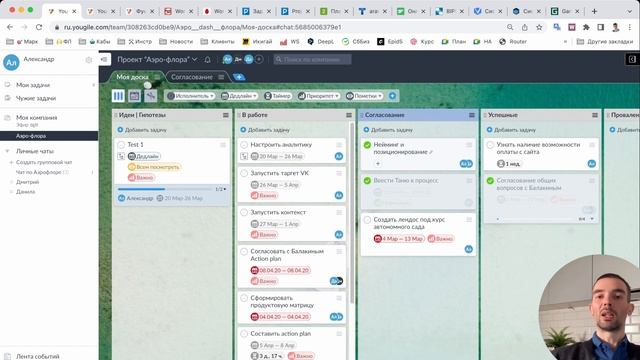Switch to the calendar view icon
The image size is (640, 360).
click(x=134, y=96)
